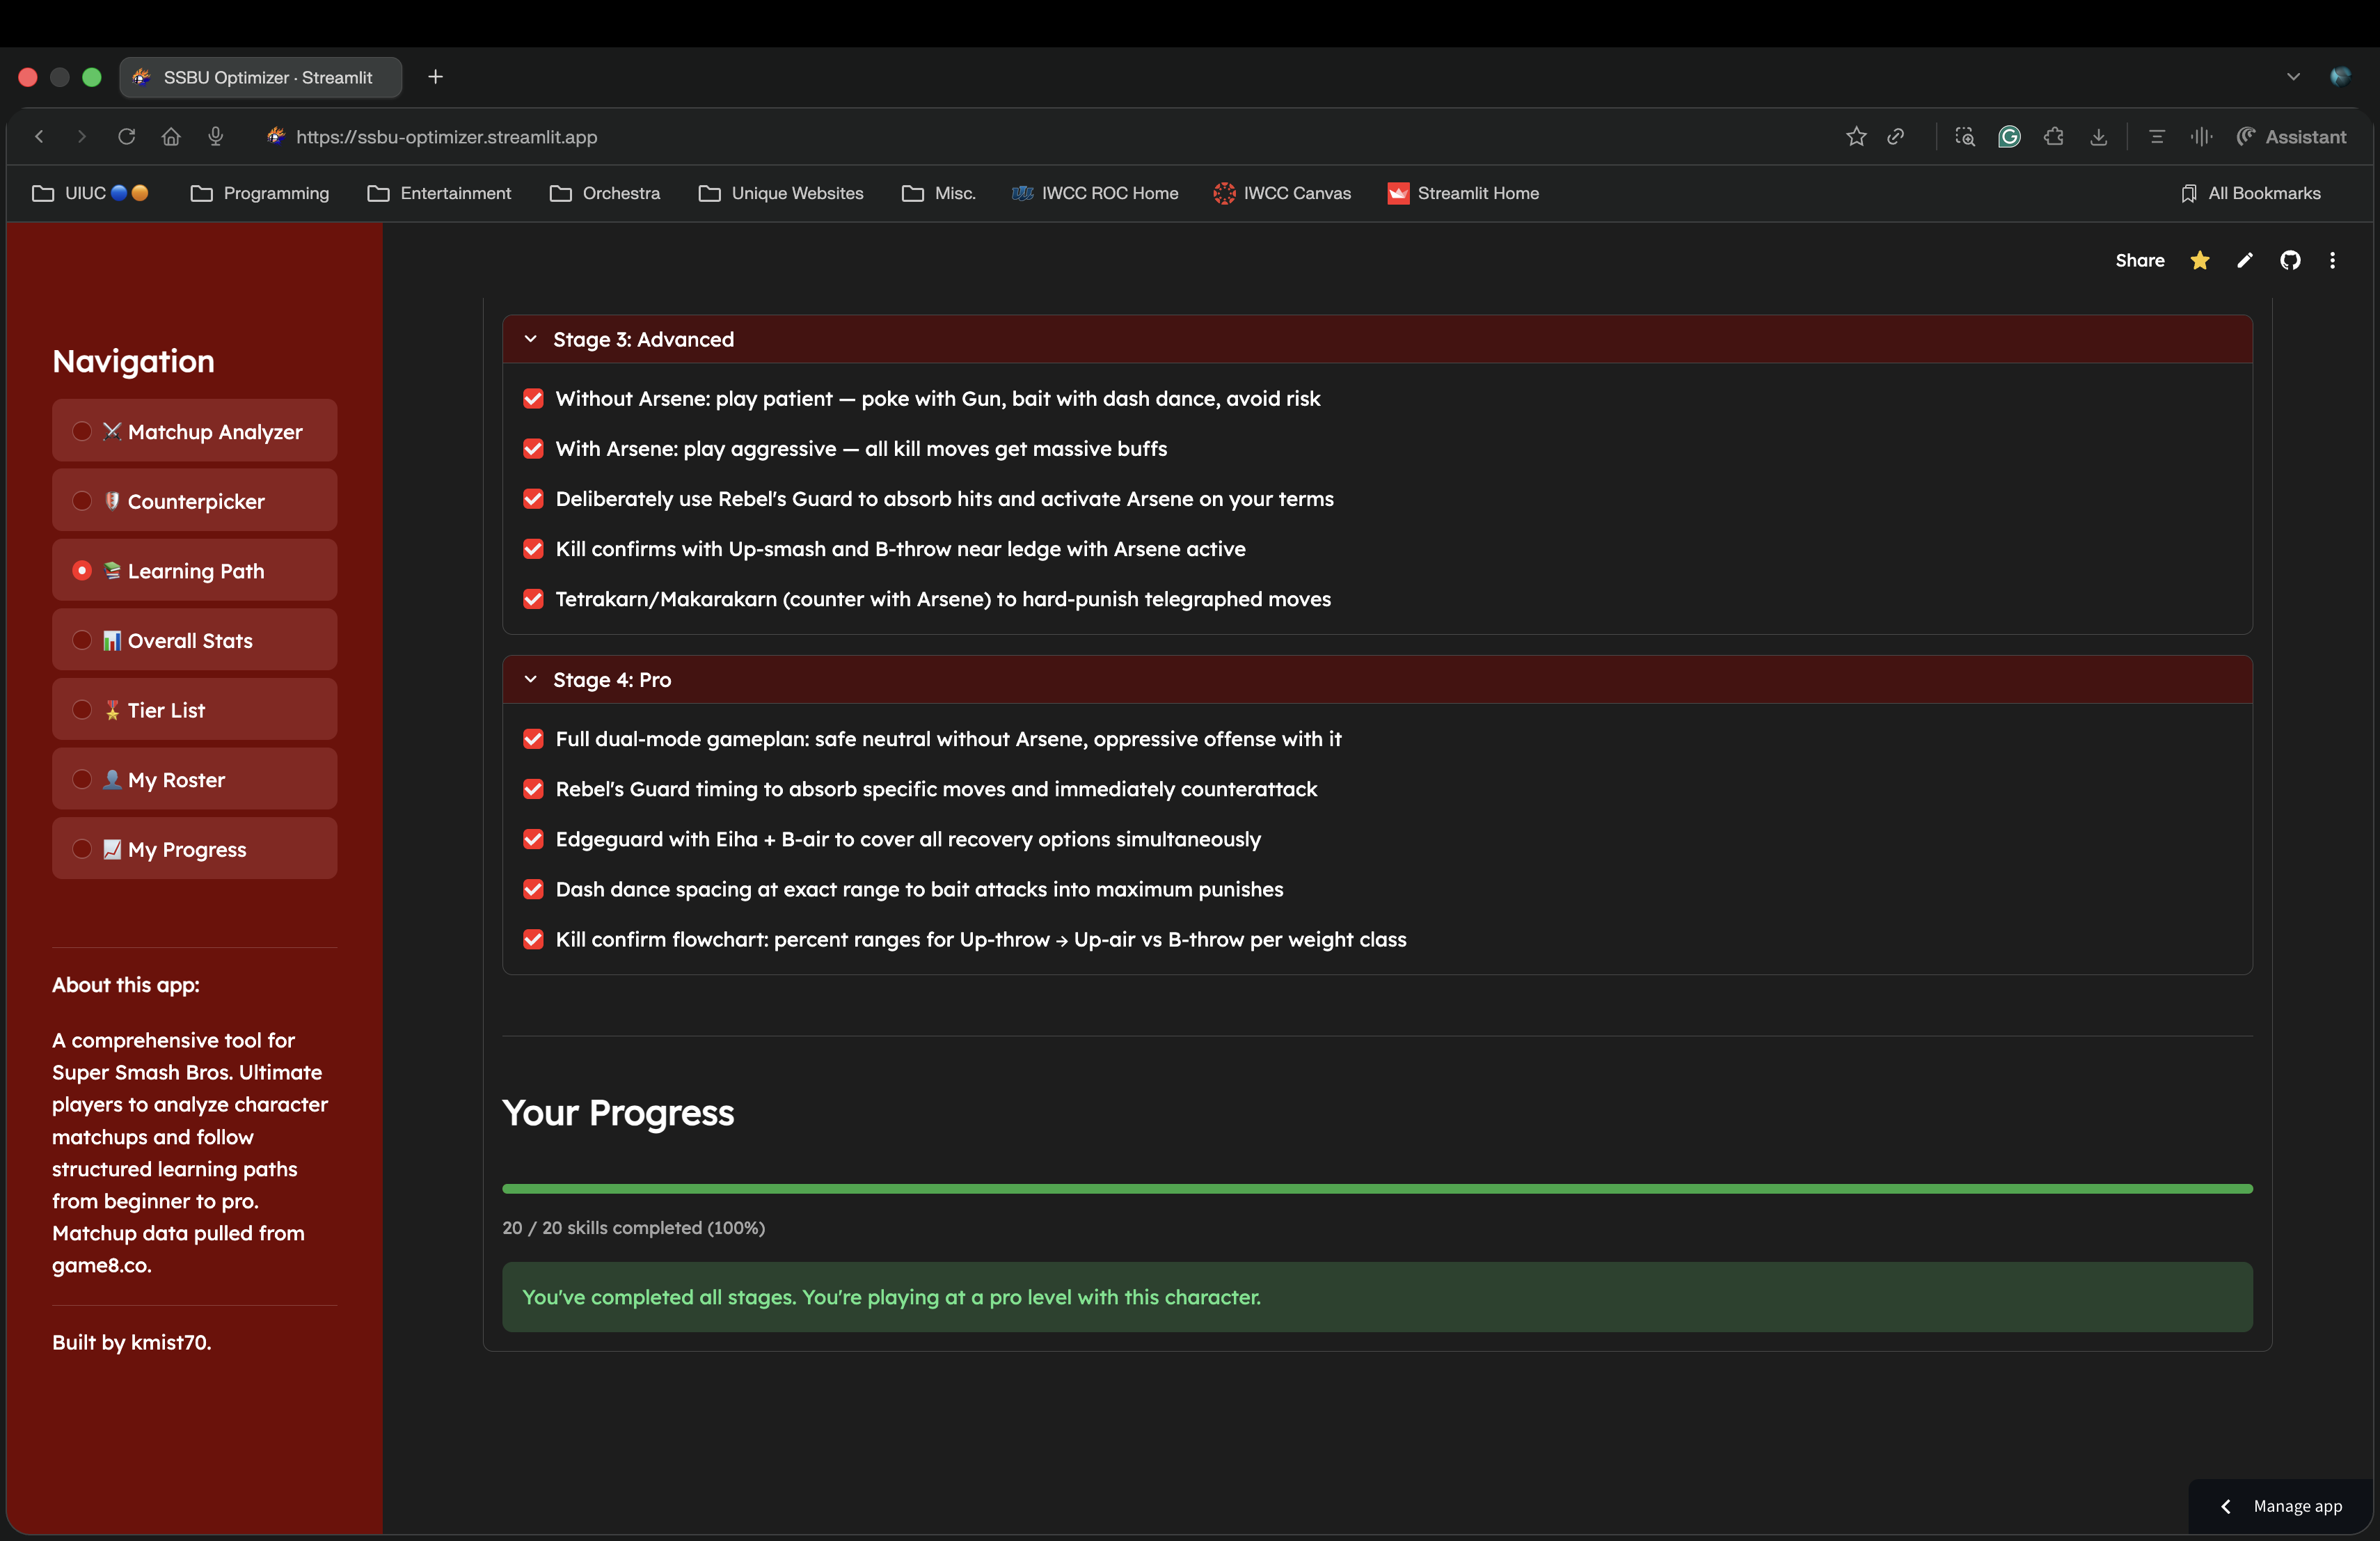The image size is (2380, 1541).
Task: Uncheck 'Dash dance spacing' skill
Action: [x=533, y=889]
